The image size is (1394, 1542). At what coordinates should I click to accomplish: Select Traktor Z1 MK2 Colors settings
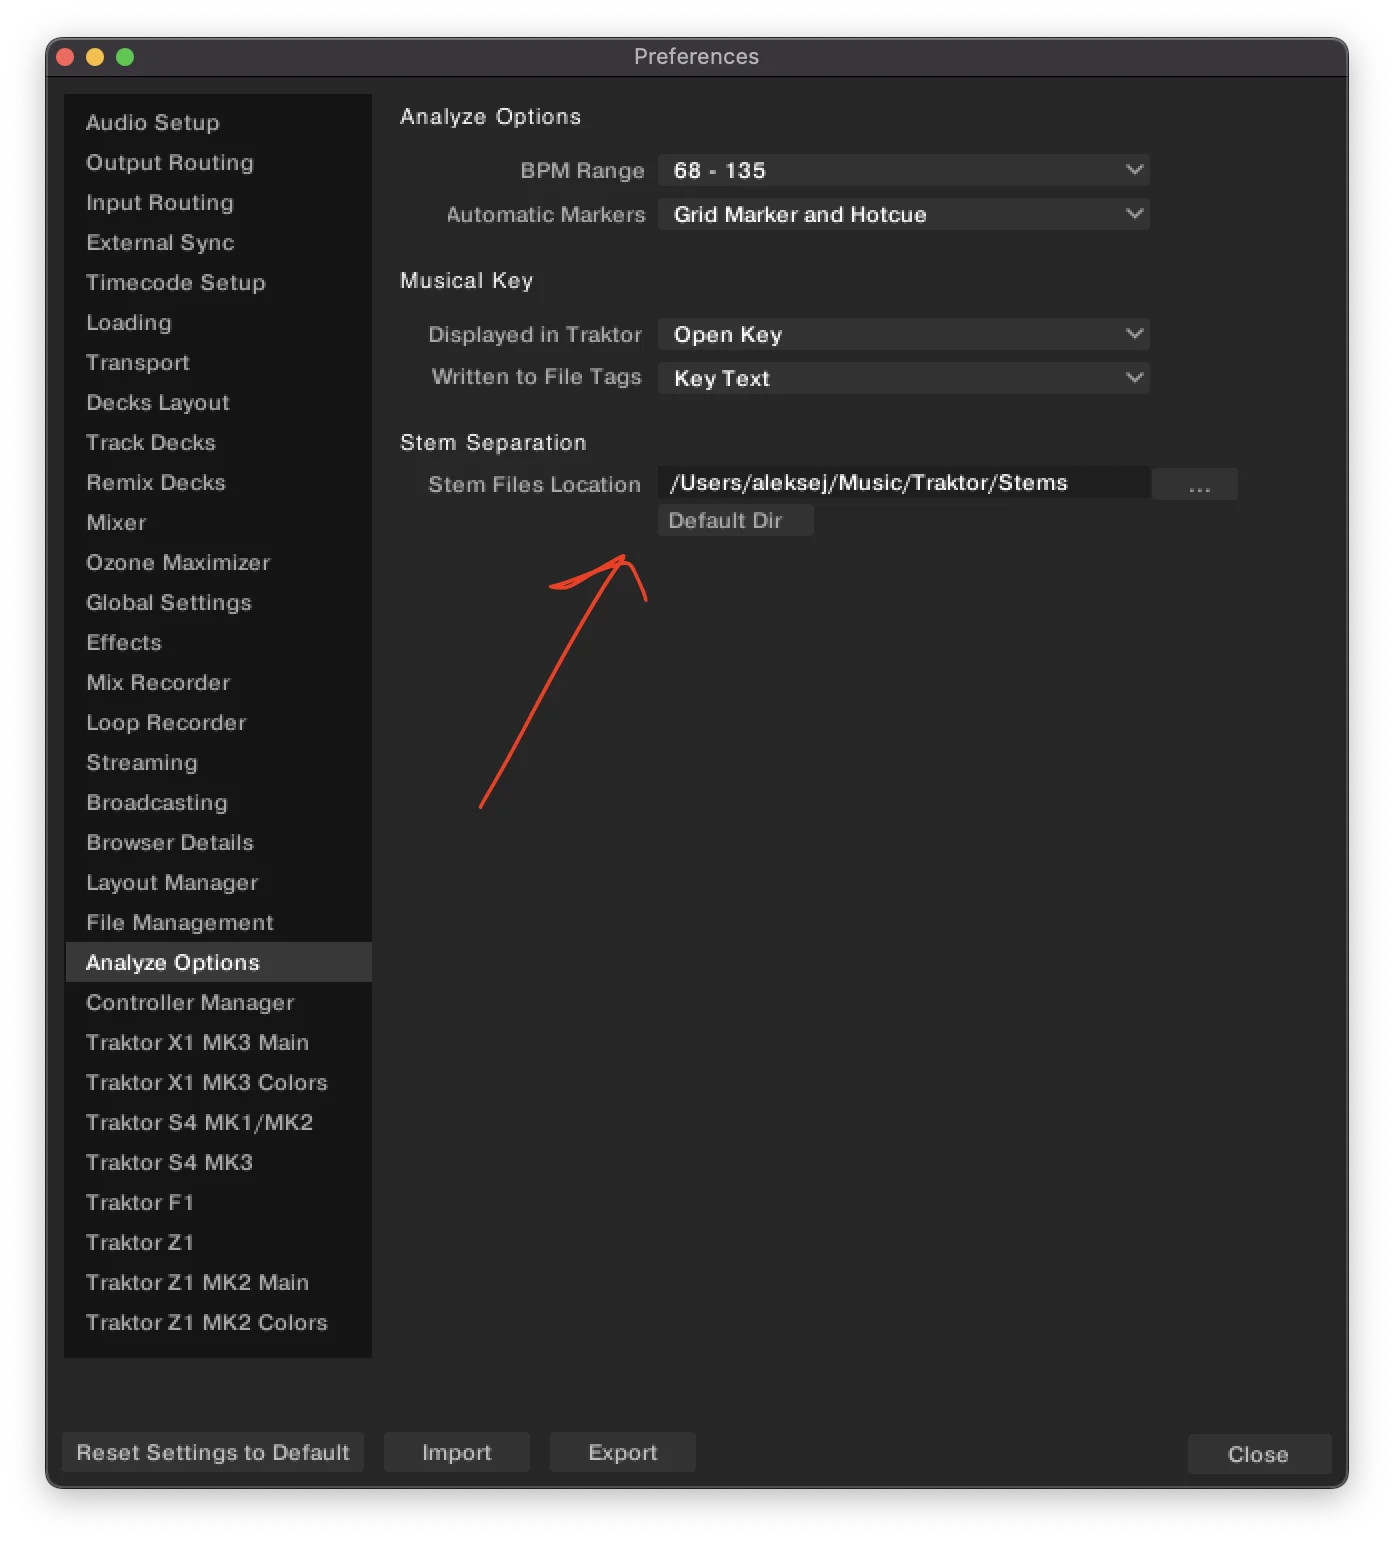pos(206,1322)
